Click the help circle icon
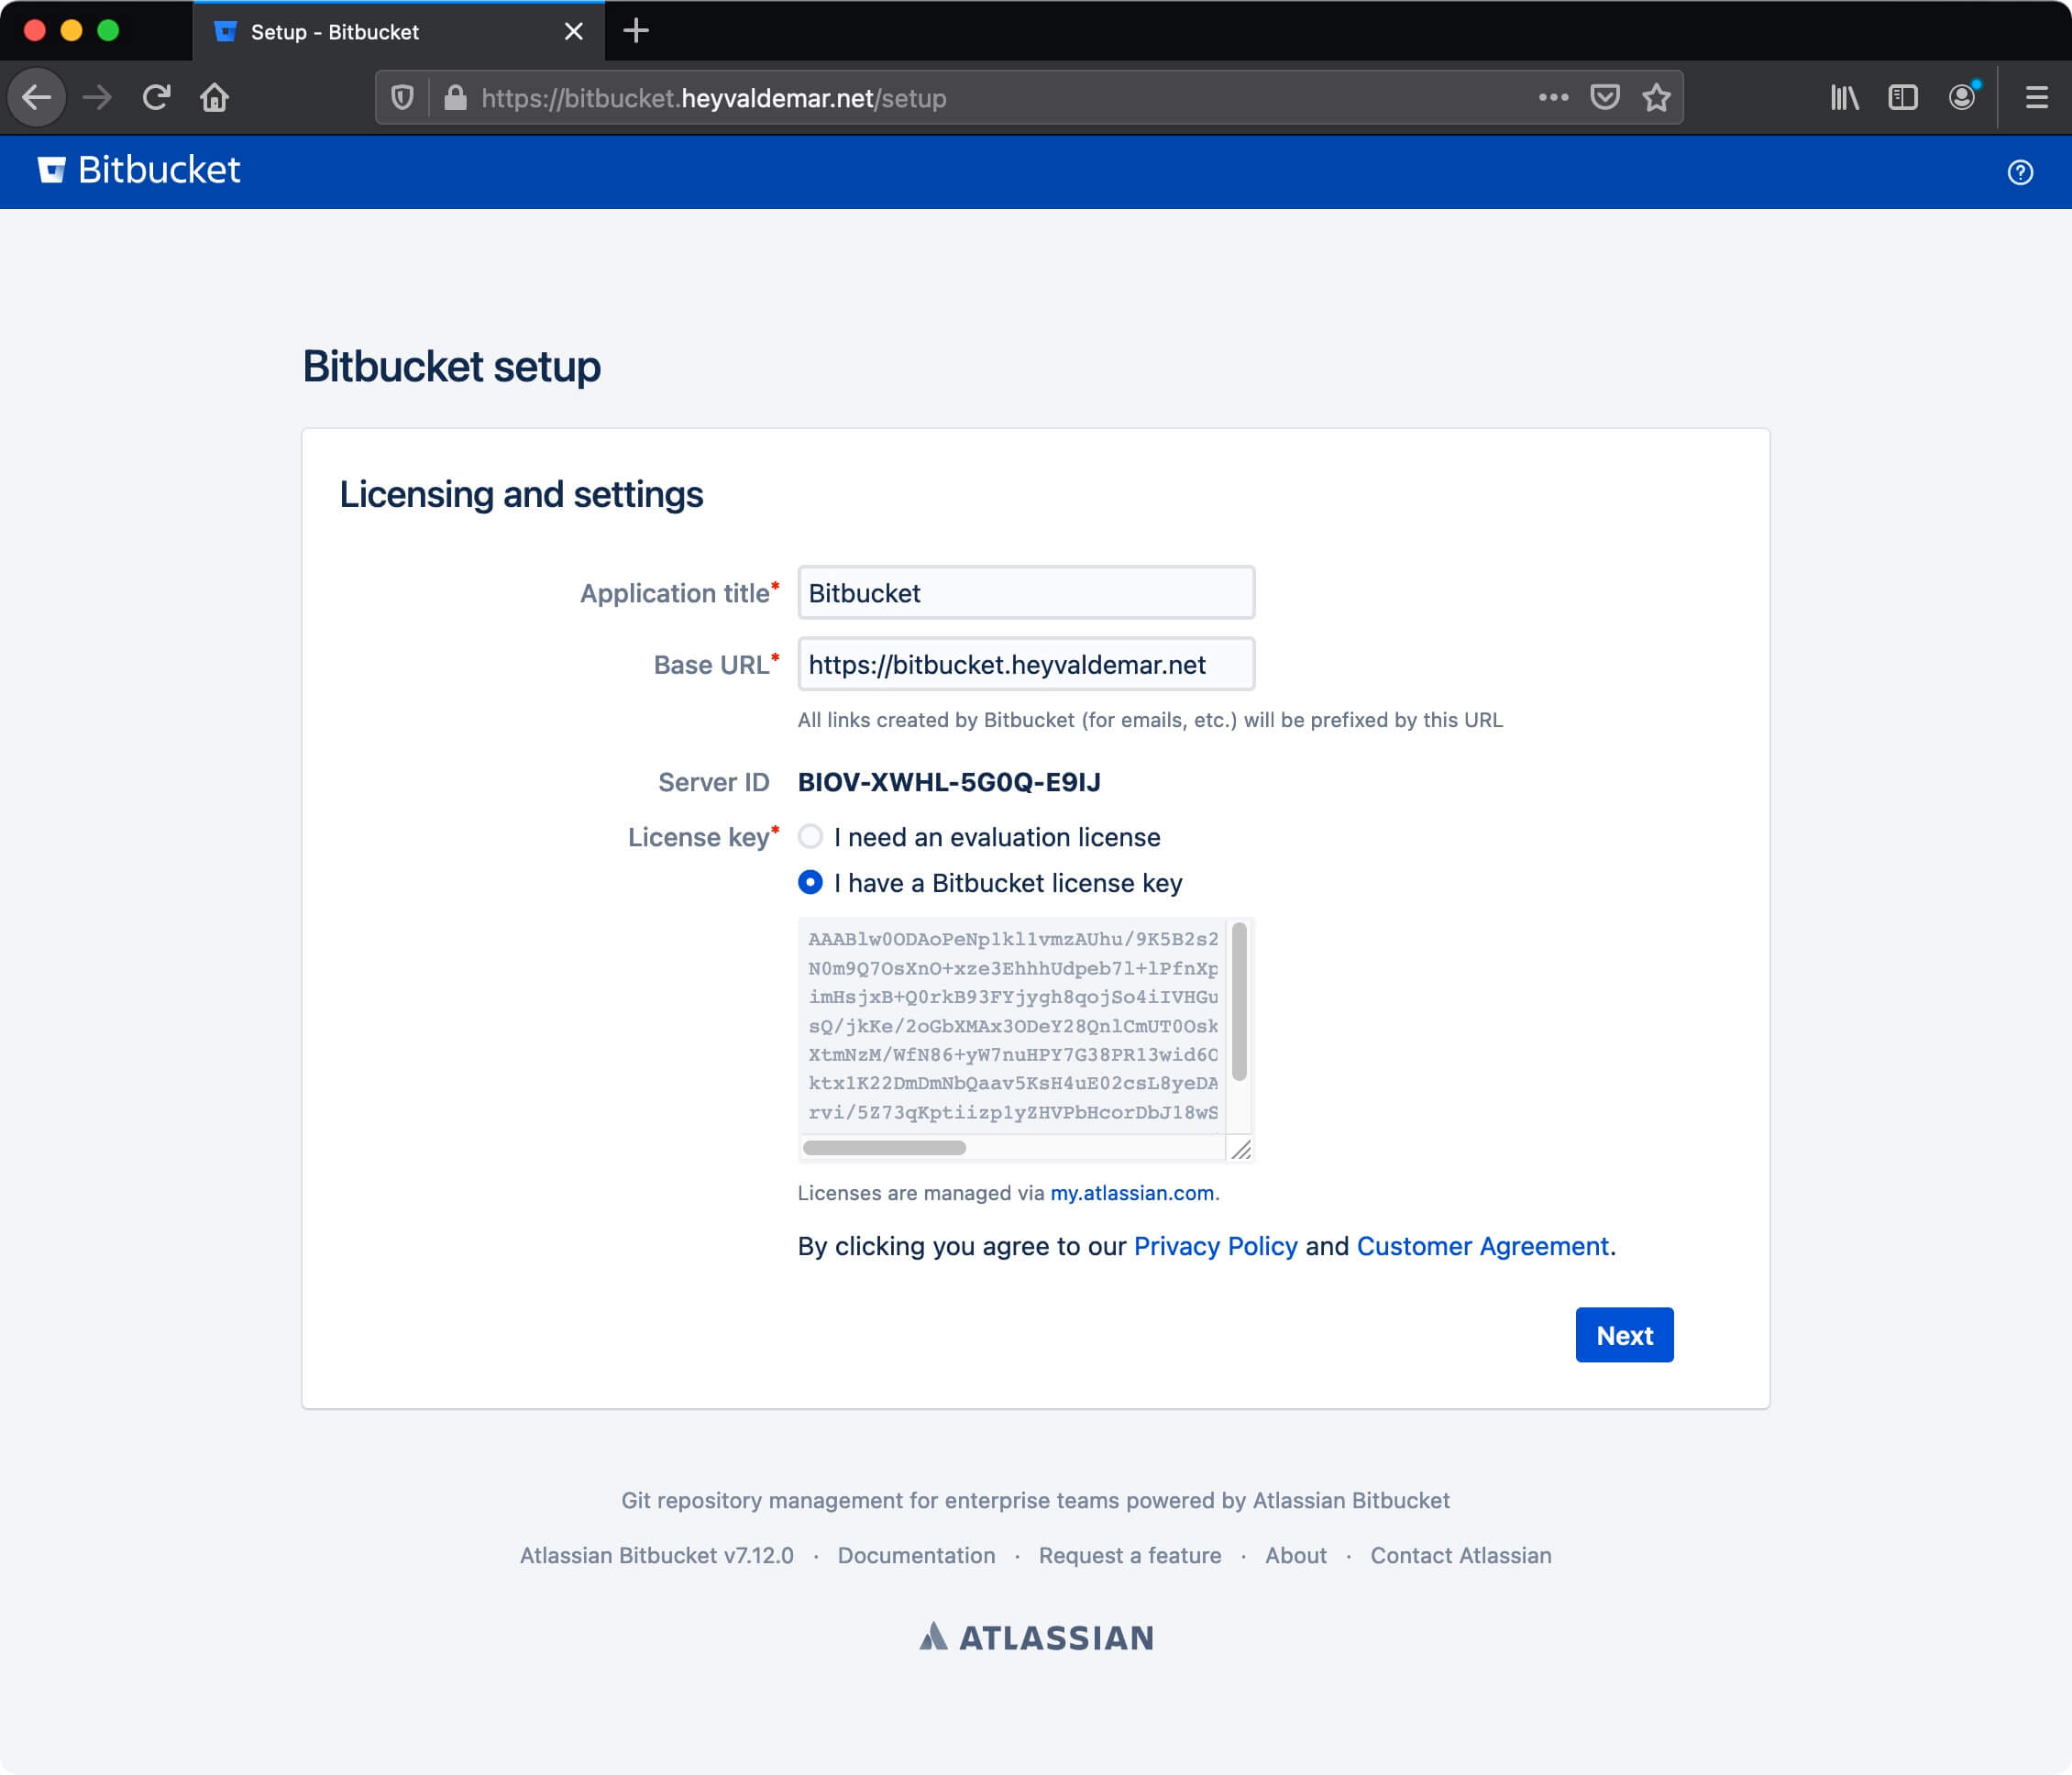Image resolution: width=2072 pixels, height=1775 pixels. tap(2021, 171)
